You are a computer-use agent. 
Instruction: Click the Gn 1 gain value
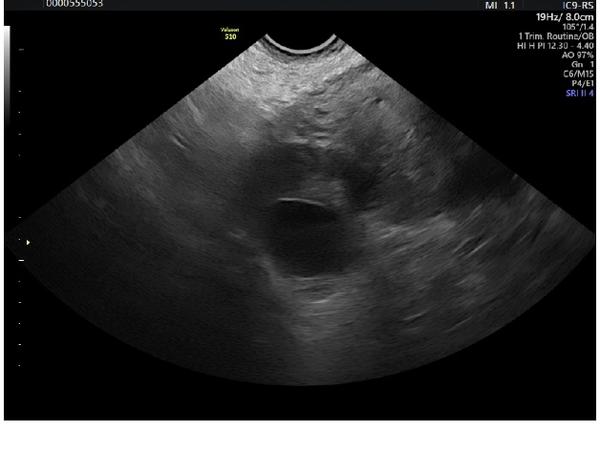coord(582,64)
